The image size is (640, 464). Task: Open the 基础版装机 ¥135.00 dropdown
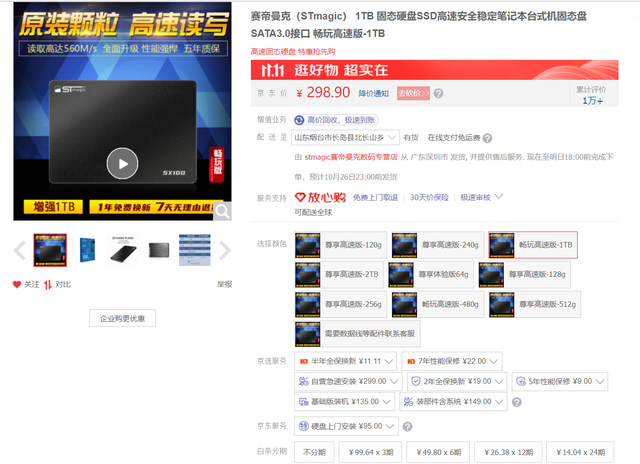click(344, 402)
